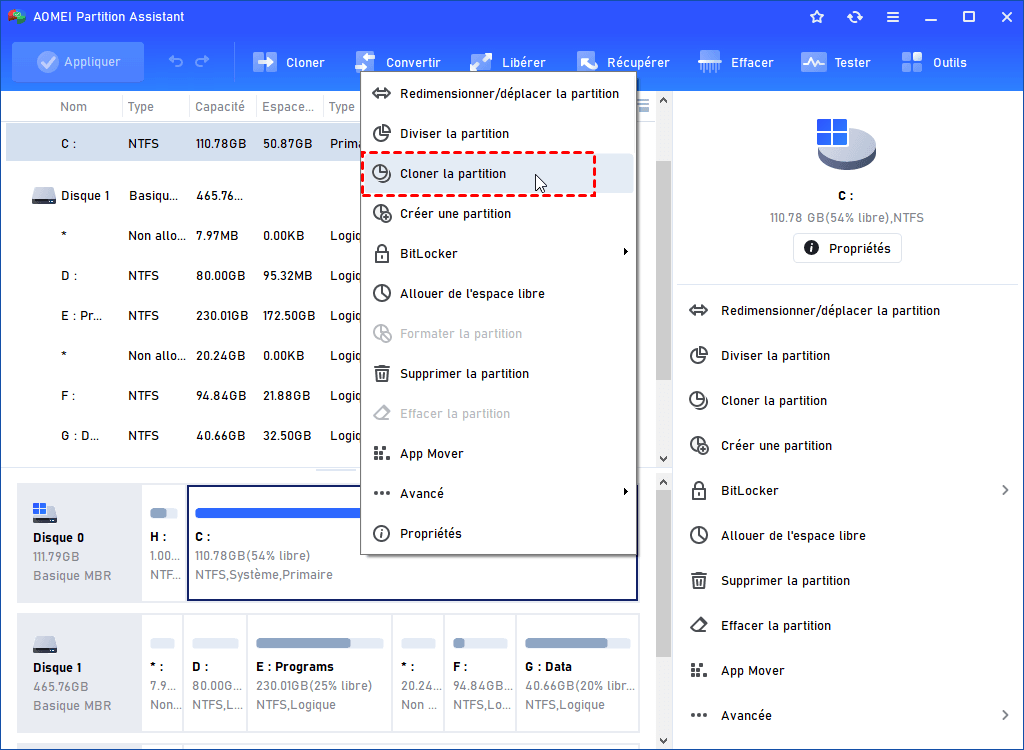Open the Outils toolbar menu

(x=934, y=62)
